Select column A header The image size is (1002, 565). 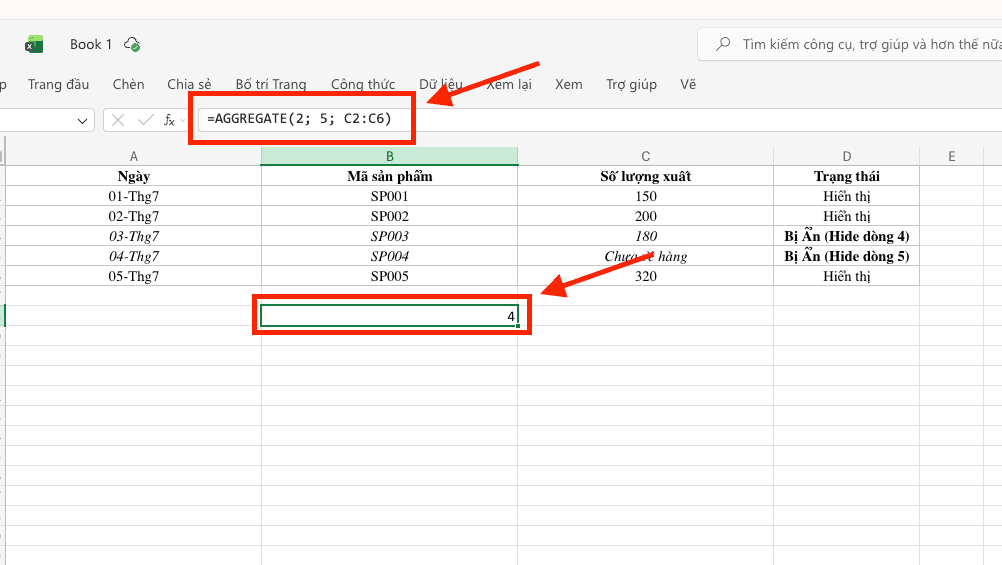pyautogui.click(x=134, y=157)
